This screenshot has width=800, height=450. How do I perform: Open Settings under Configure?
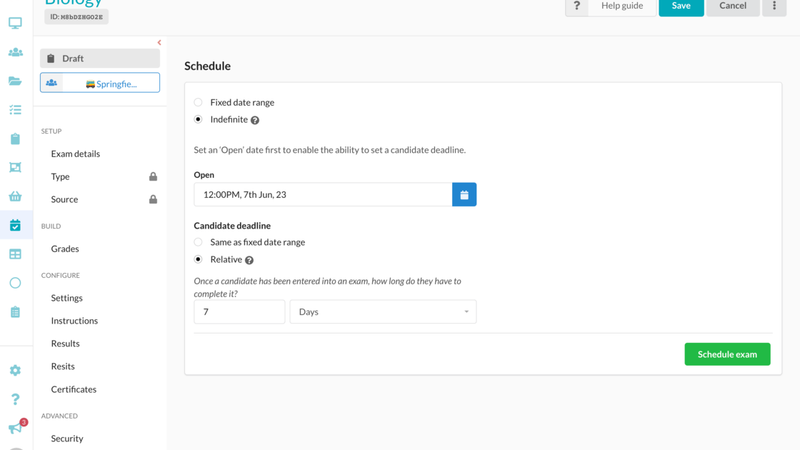(67, 298)
